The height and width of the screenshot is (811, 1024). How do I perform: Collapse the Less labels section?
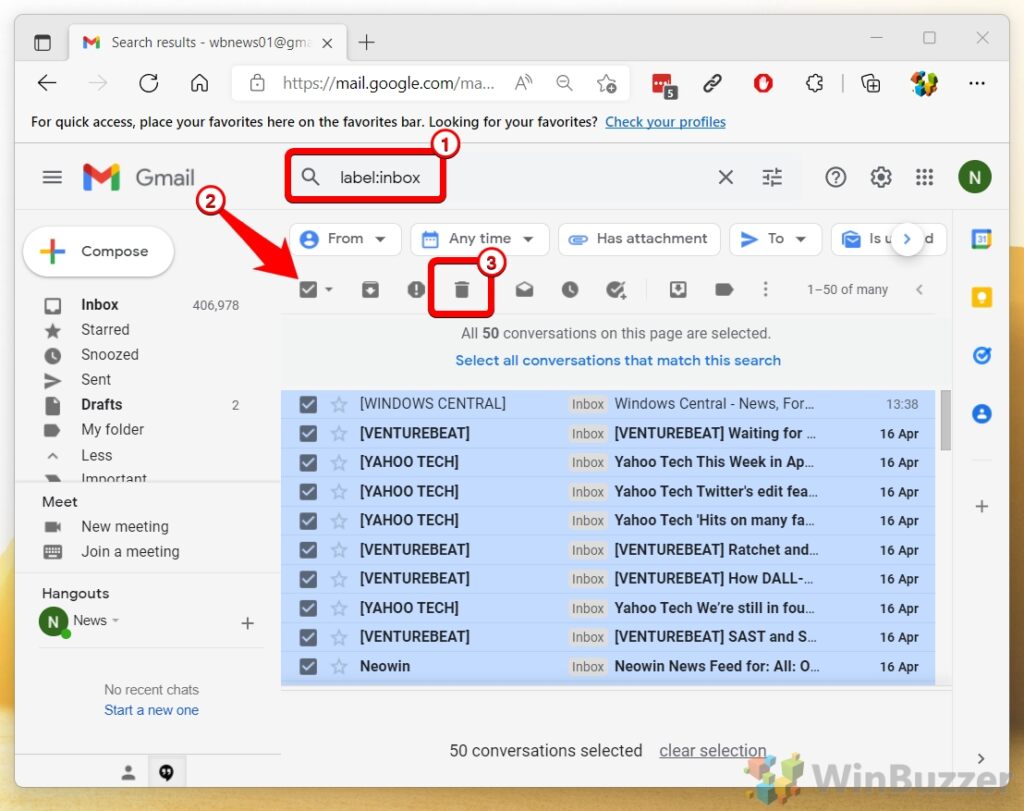(x=96, y=455)
